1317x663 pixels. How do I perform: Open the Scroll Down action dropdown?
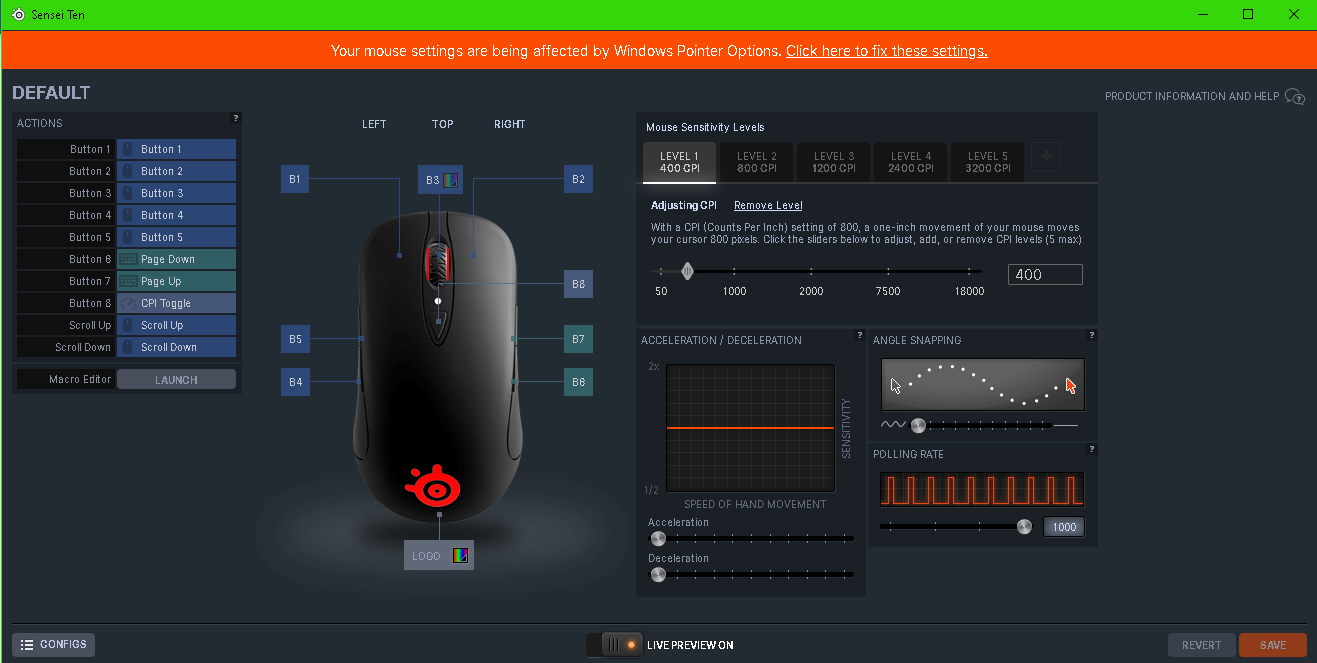(x=176, y=347)
